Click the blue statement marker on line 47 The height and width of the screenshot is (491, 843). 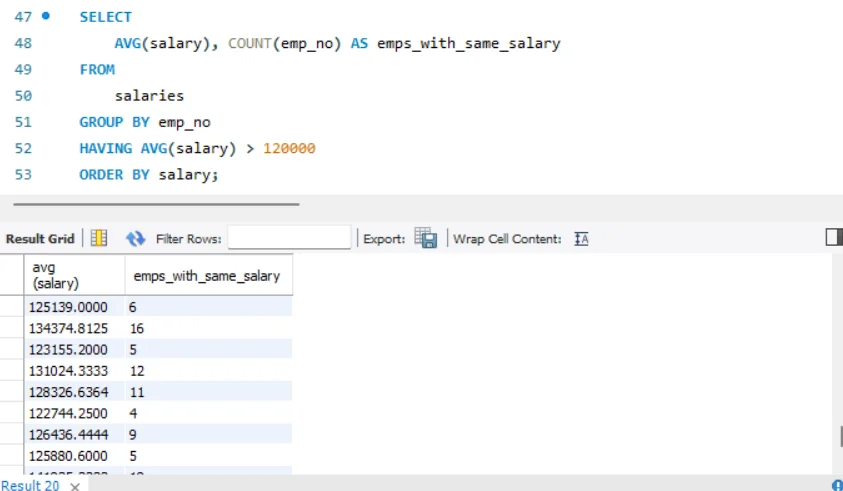46,17
